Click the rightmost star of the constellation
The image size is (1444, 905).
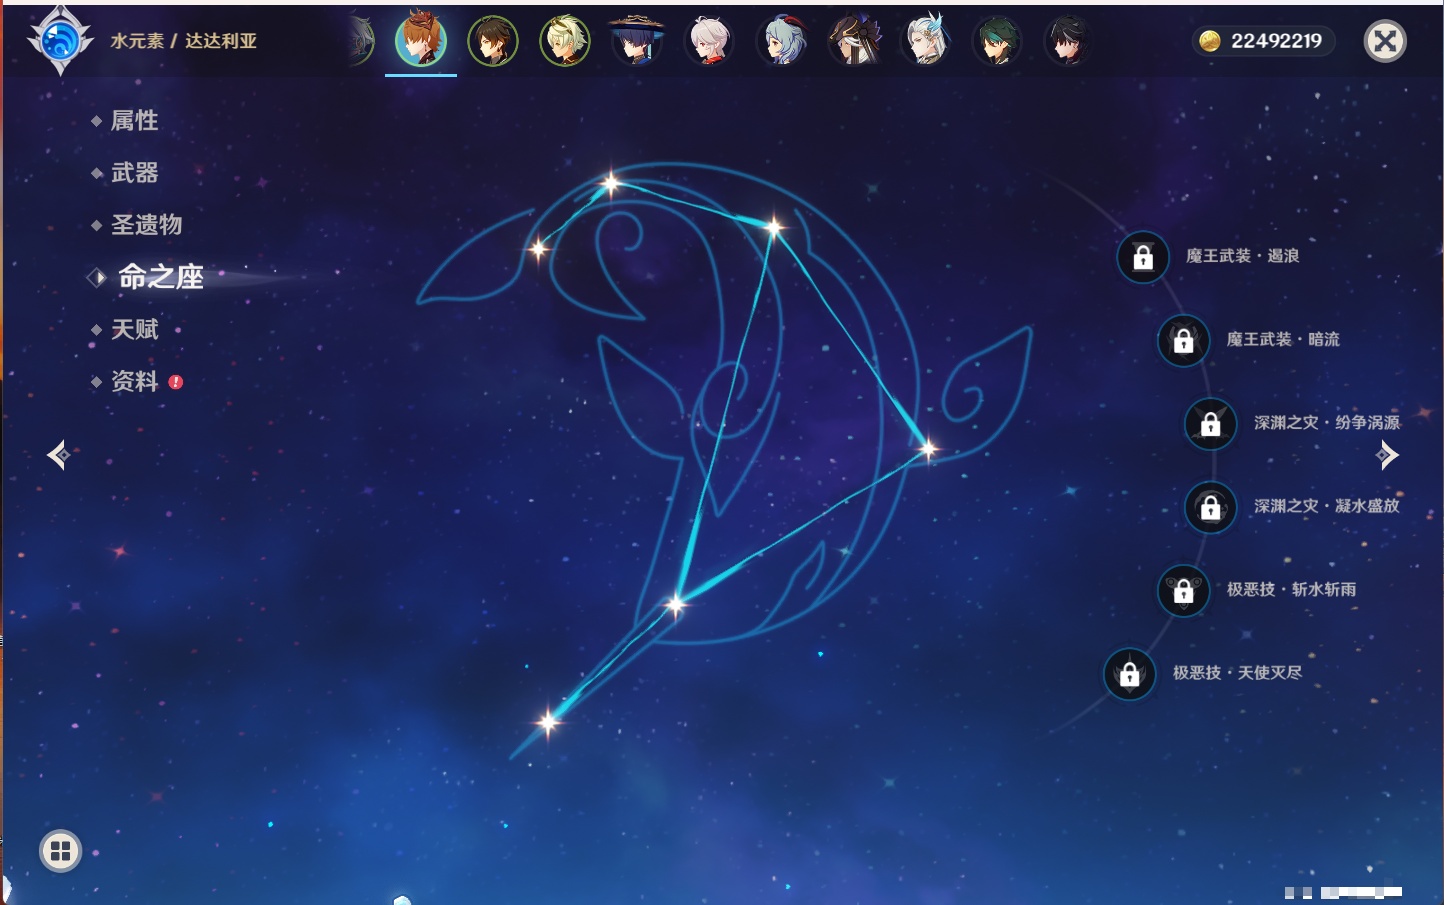[927, 449]
